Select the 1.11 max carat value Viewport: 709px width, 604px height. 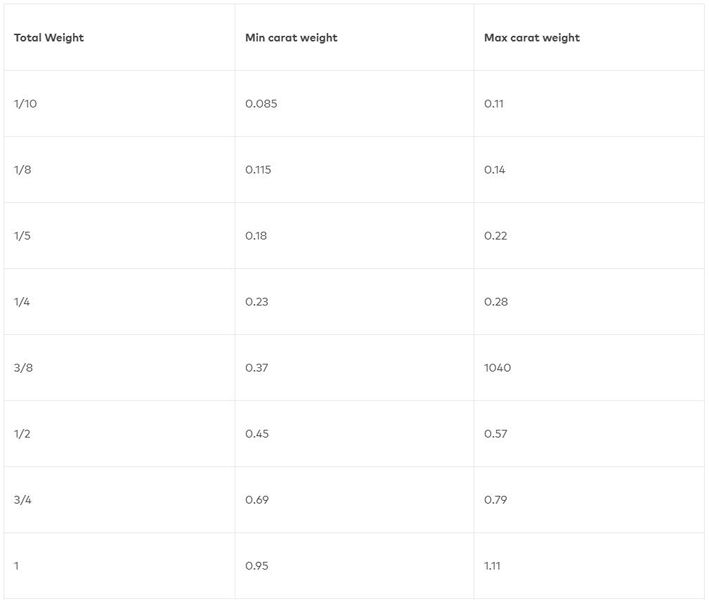(492, 566)
